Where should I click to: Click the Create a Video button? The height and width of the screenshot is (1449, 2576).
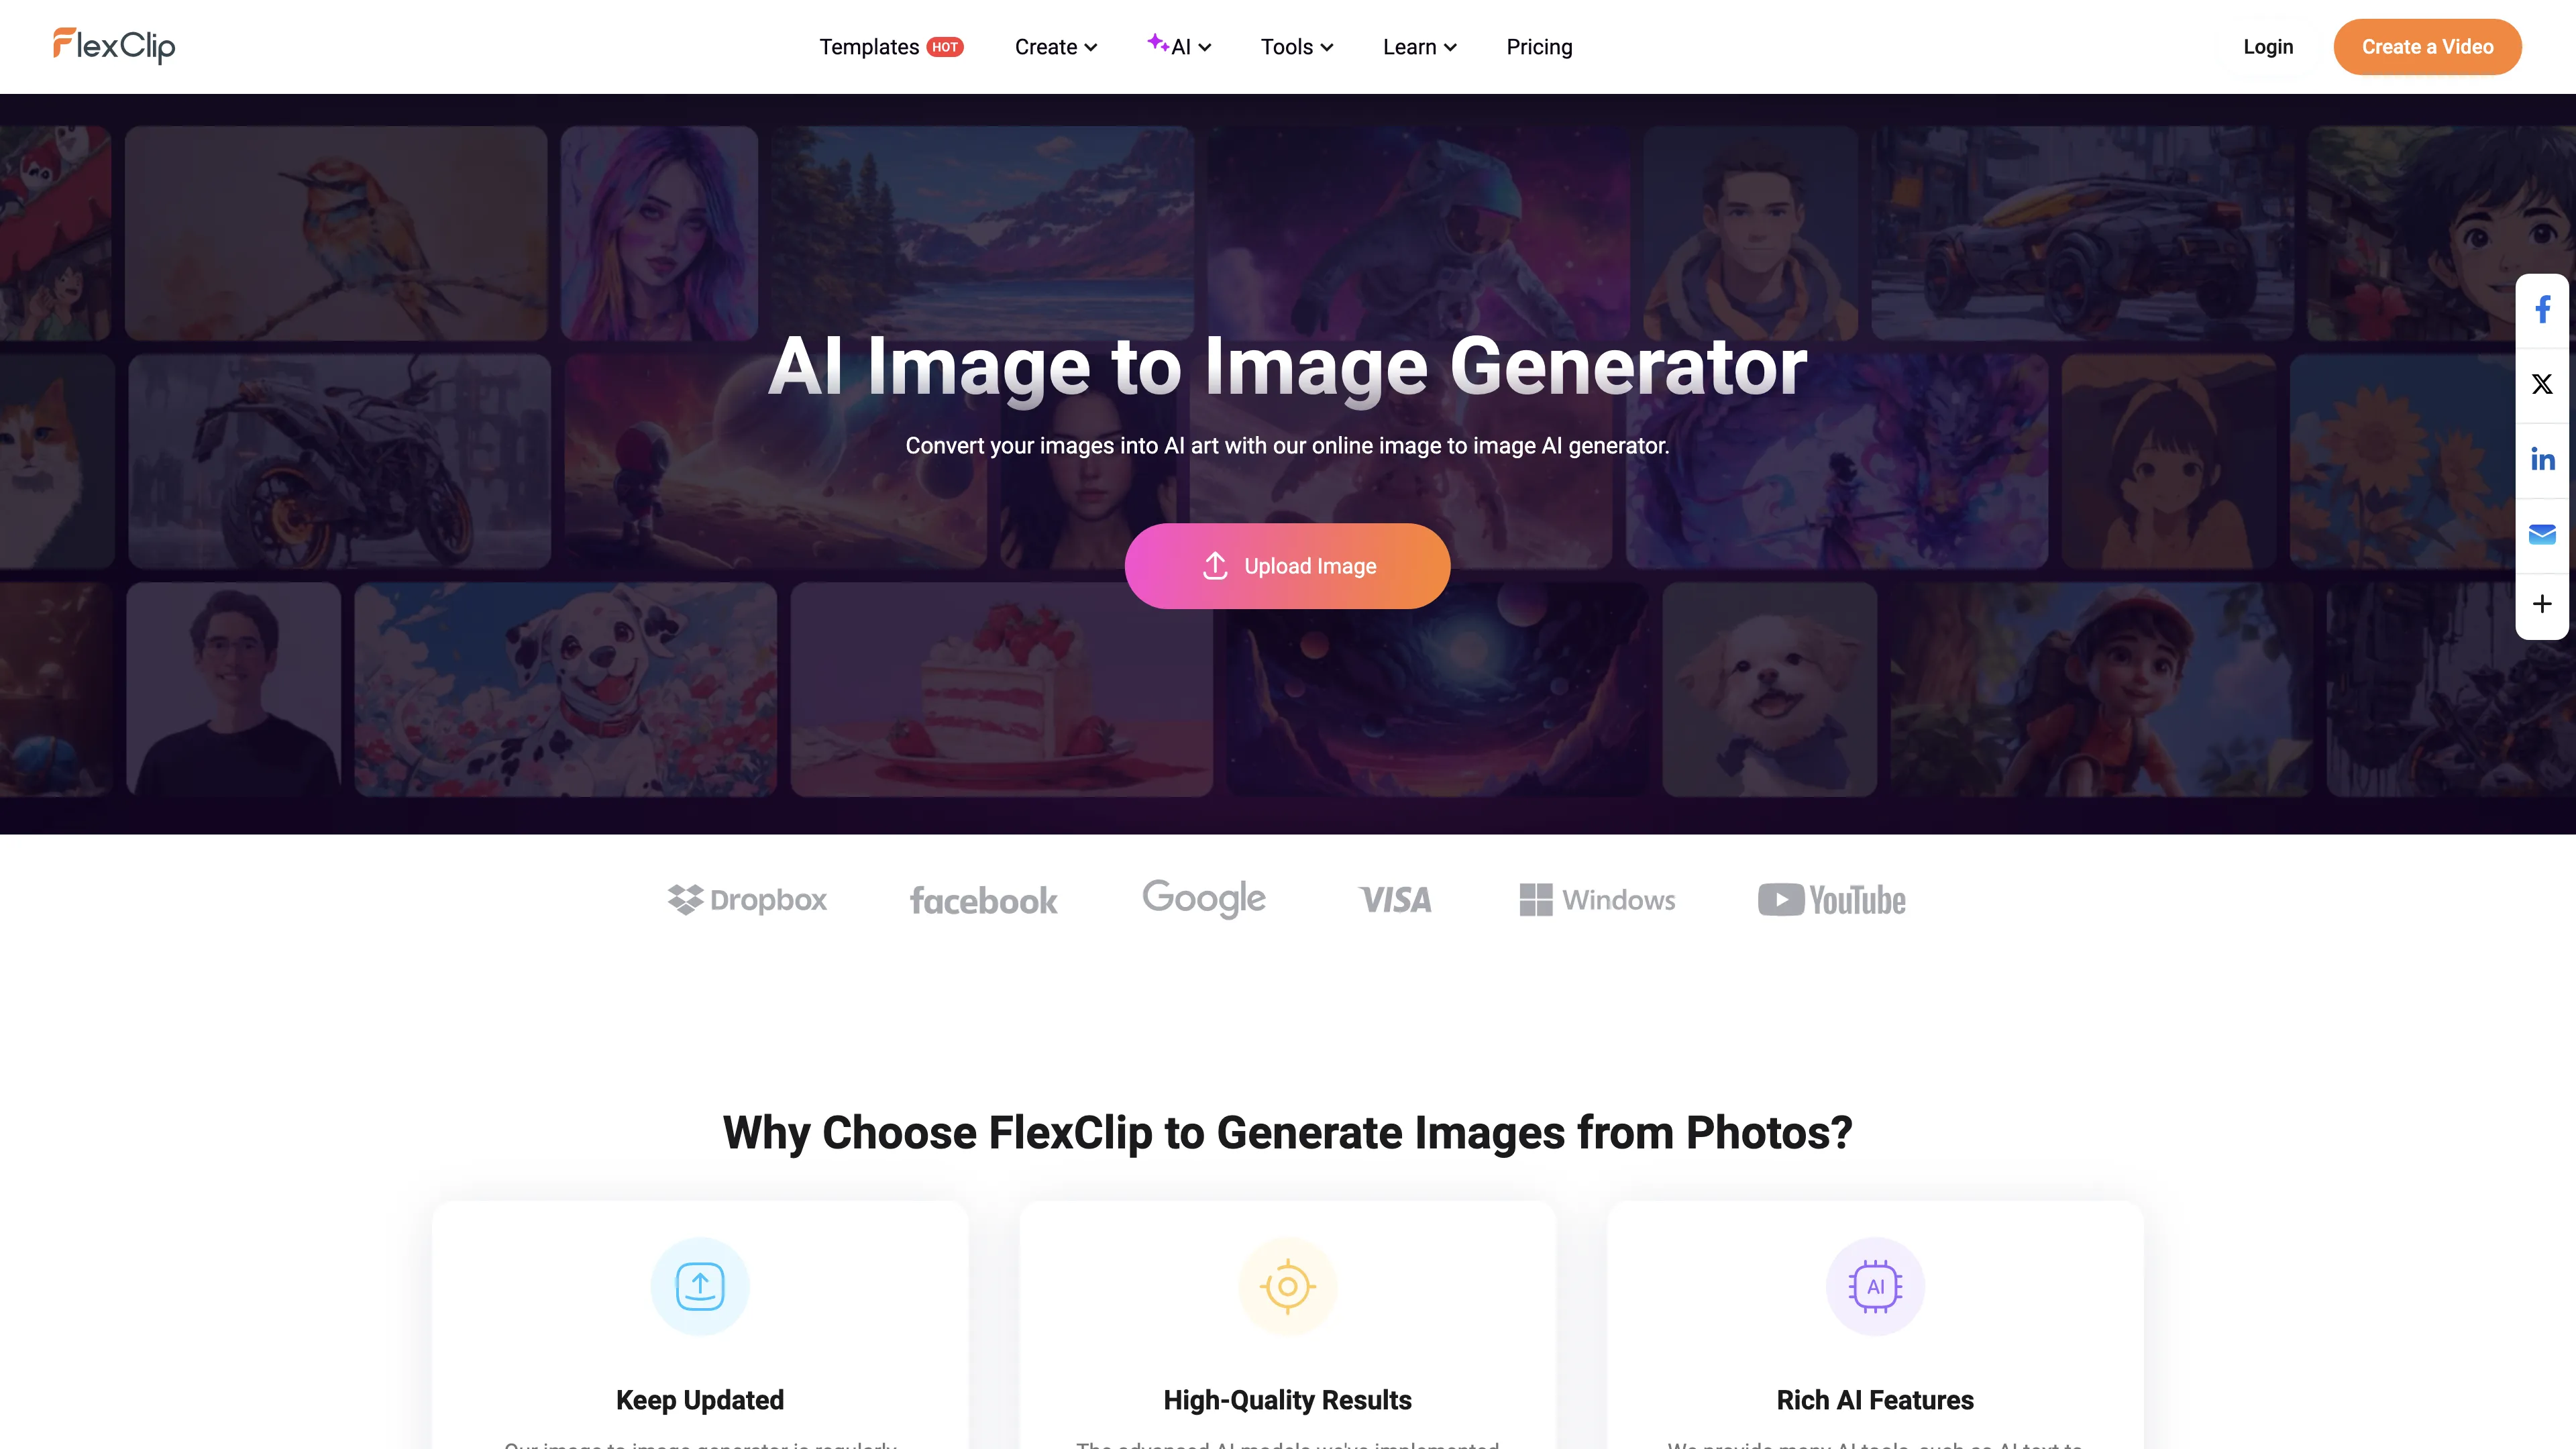click(2426, 46)
